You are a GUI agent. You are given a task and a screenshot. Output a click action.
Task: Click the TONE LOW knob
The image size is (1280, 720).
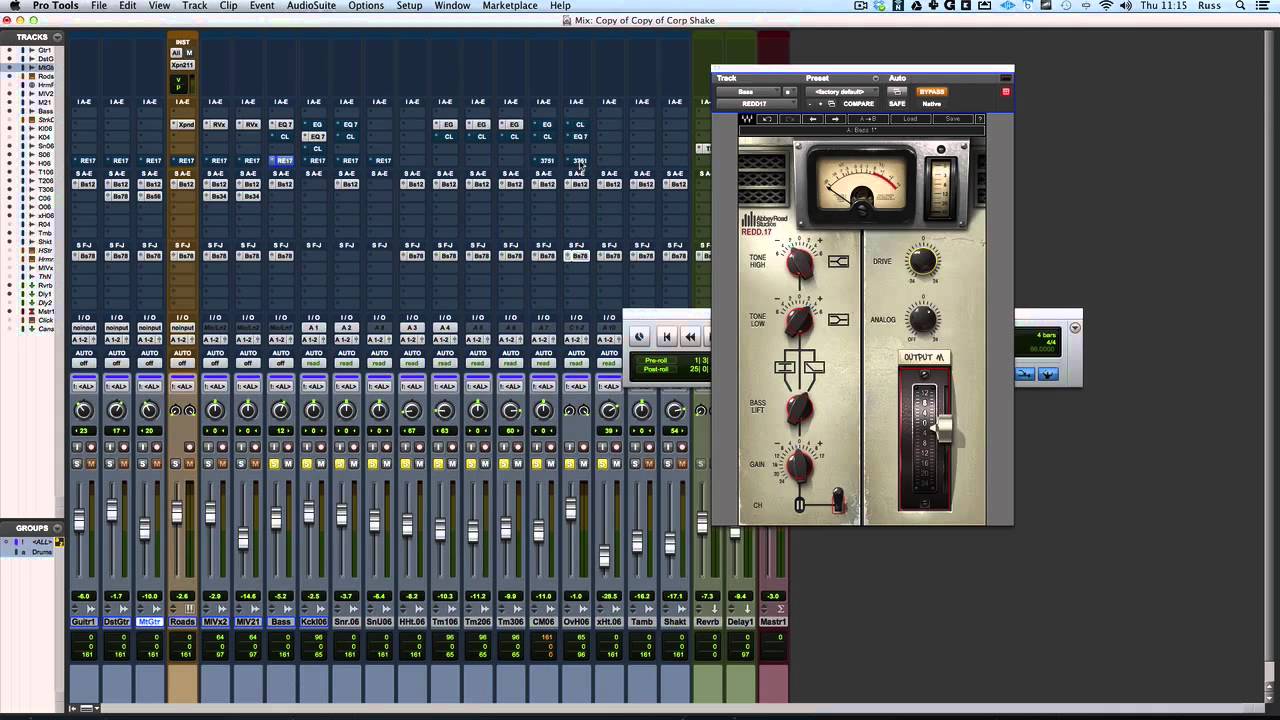[798, 320]
